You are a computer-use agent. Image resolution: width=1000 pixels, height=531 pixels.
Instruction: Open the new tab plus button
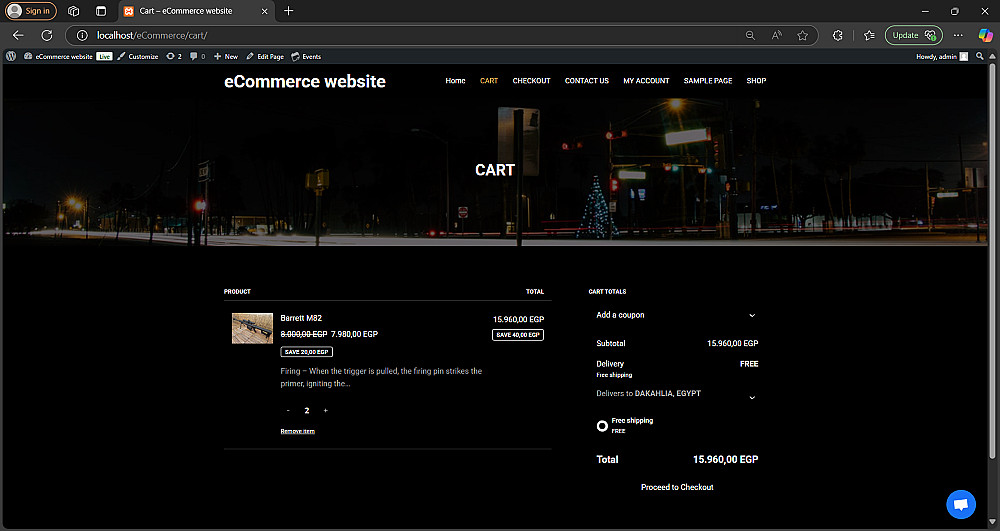tap(289, 11)
